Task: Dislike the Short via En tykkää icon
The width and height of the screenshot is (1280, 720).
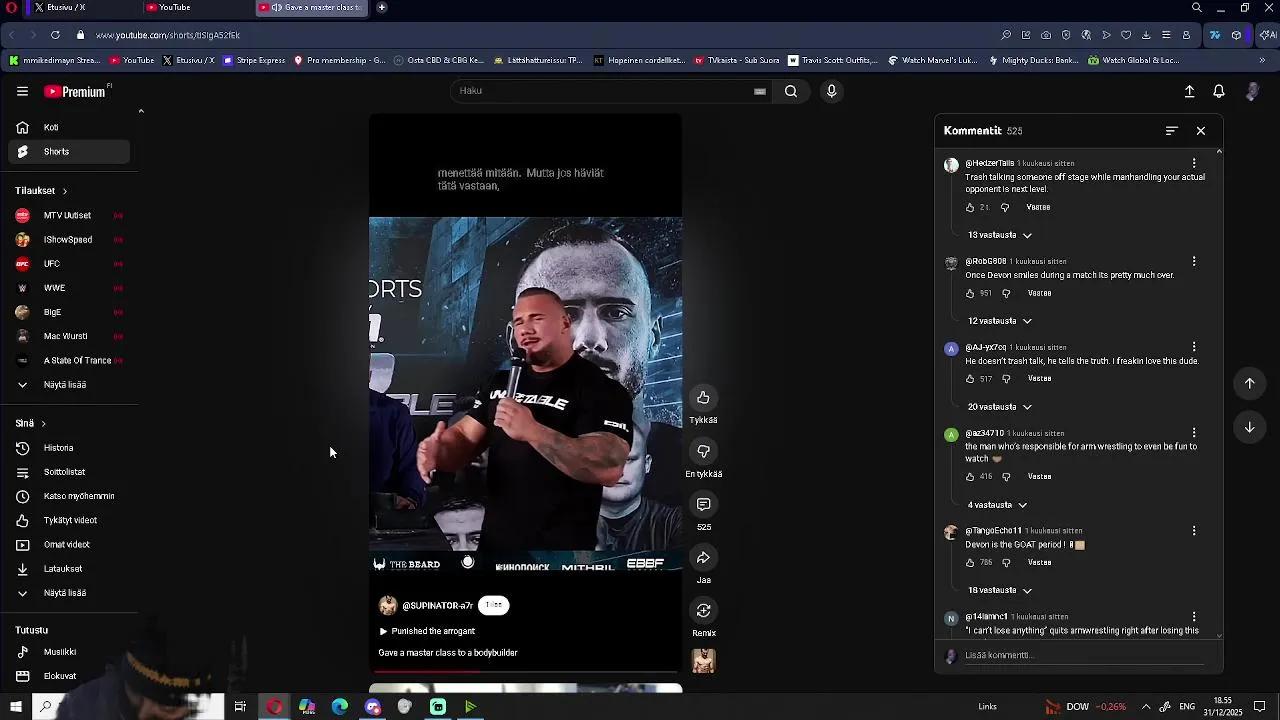Action: (703, 452)
